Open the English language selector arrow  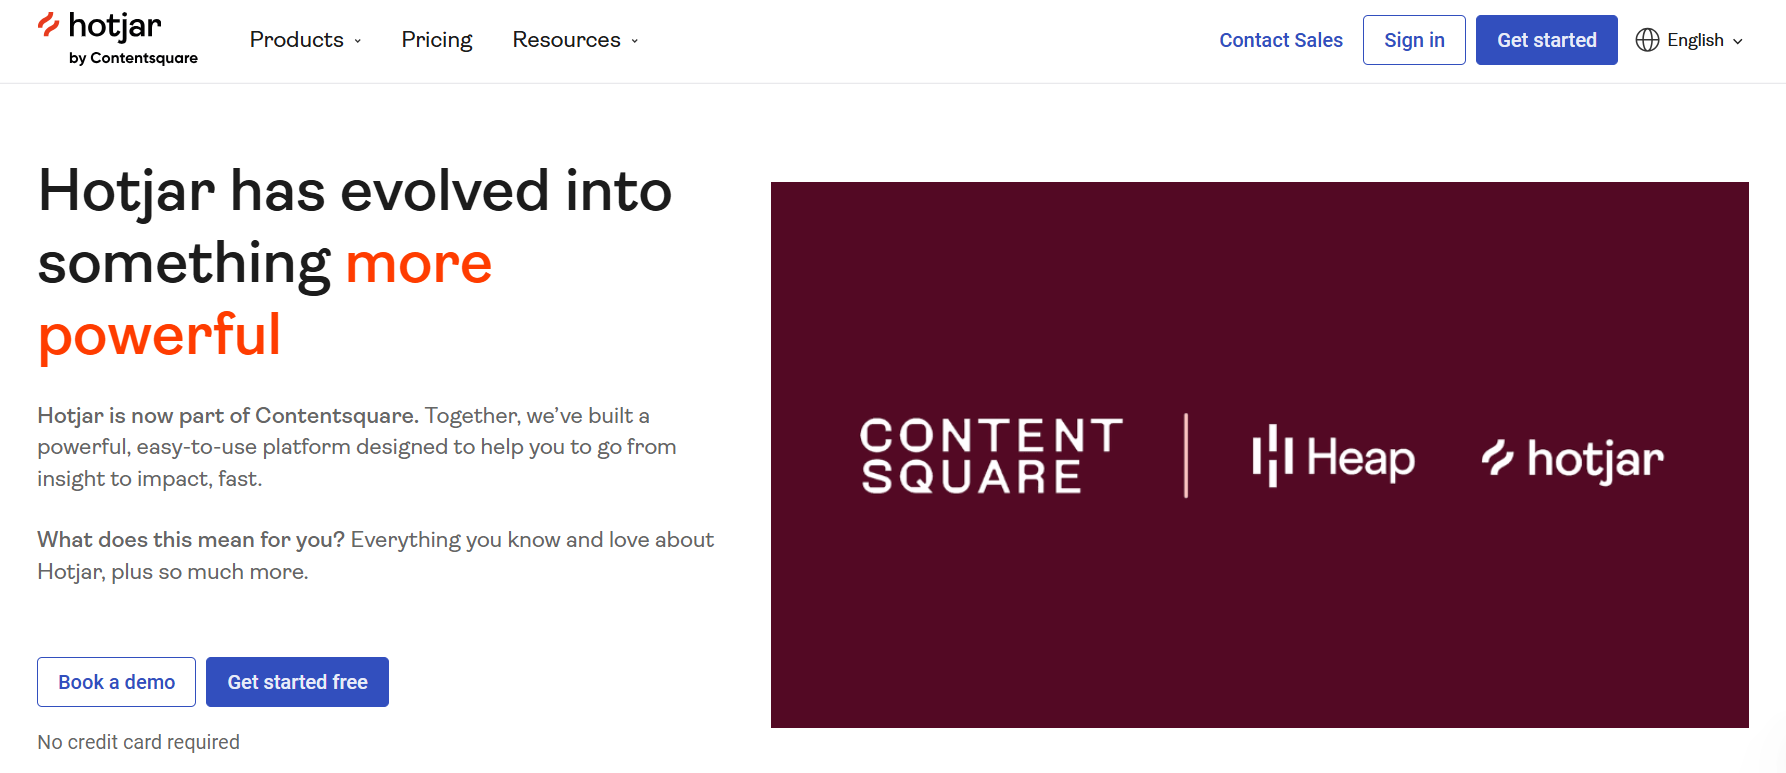point(1738,41)
